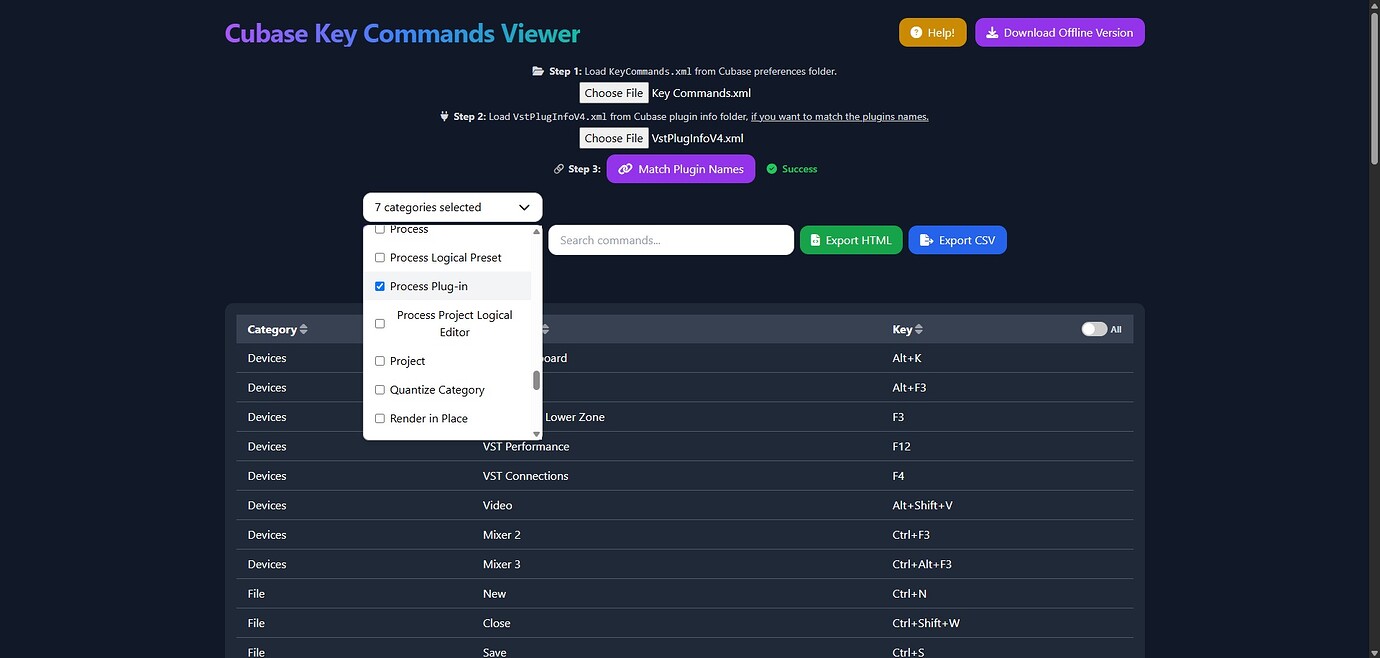Viewport: 1380px width, 658px height.
Task: Select the Project category checkbox
Action: pos(379,361)
